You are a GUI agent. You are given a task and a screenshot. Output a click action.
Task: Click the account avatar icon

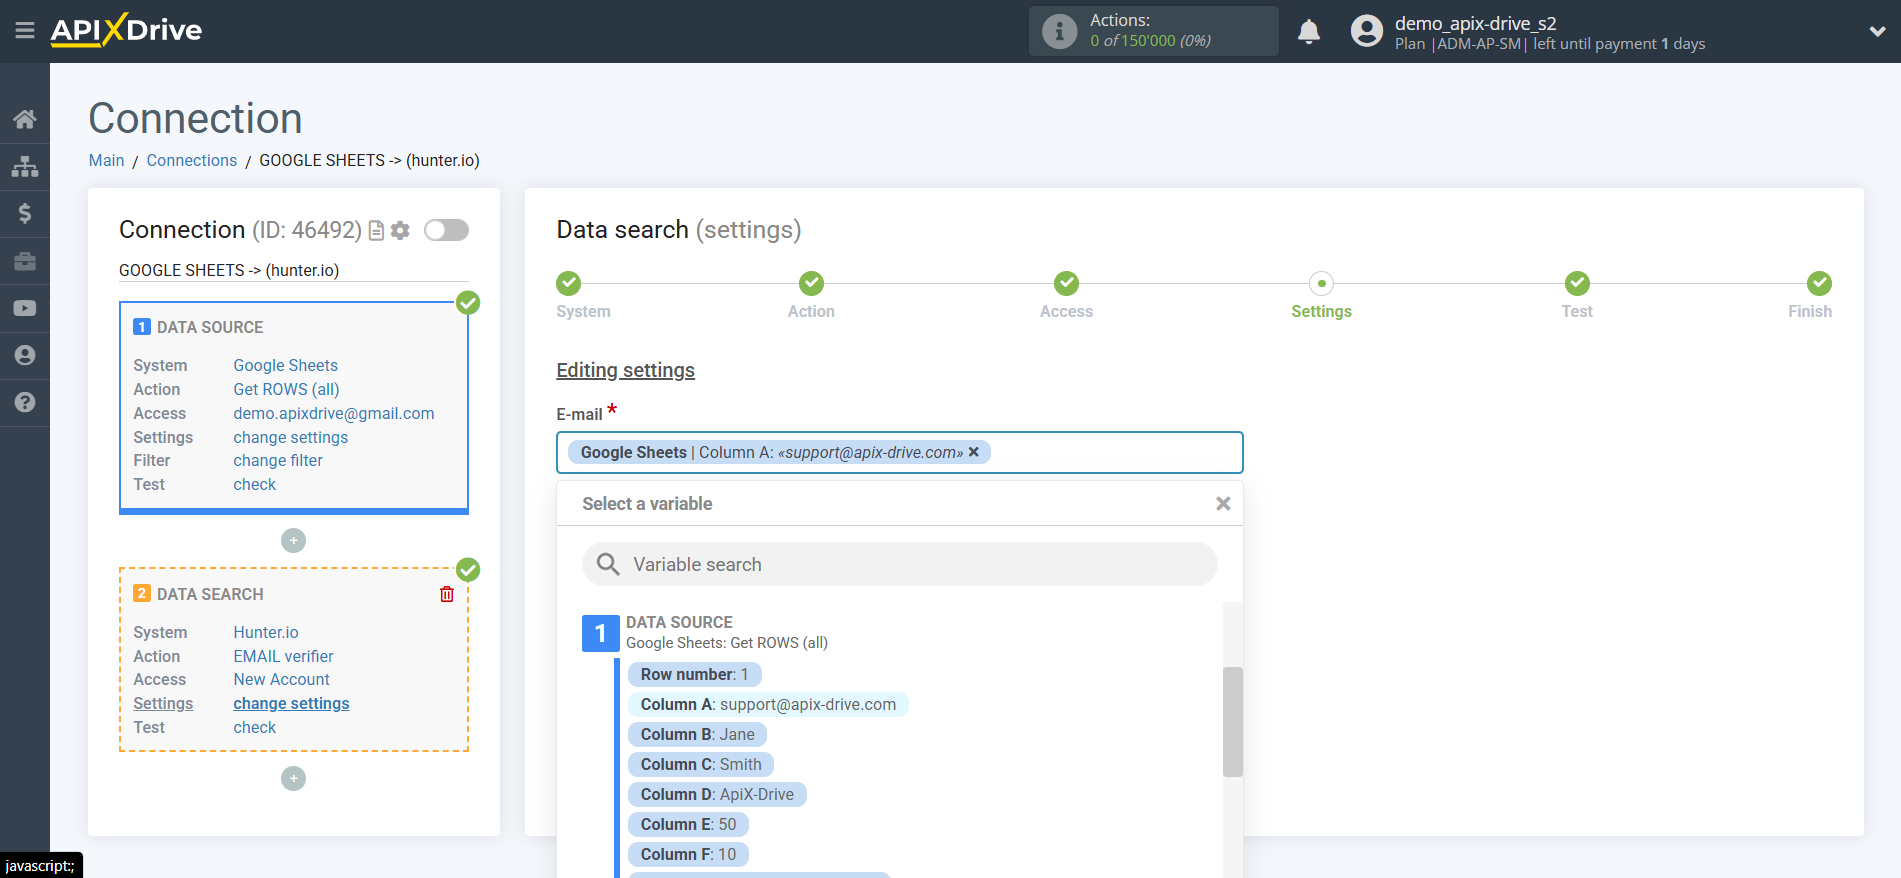pos(1366,31)
